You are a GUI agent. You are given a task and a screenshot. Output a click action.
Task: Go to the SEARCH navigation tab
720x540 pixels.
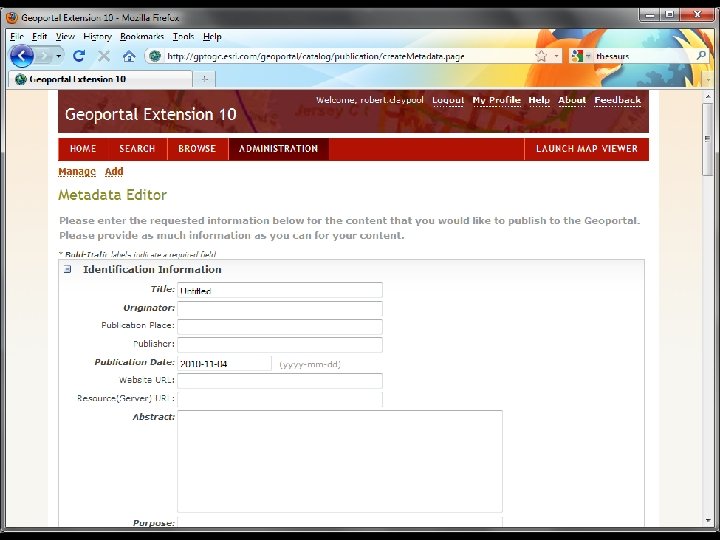coord(137,149)
